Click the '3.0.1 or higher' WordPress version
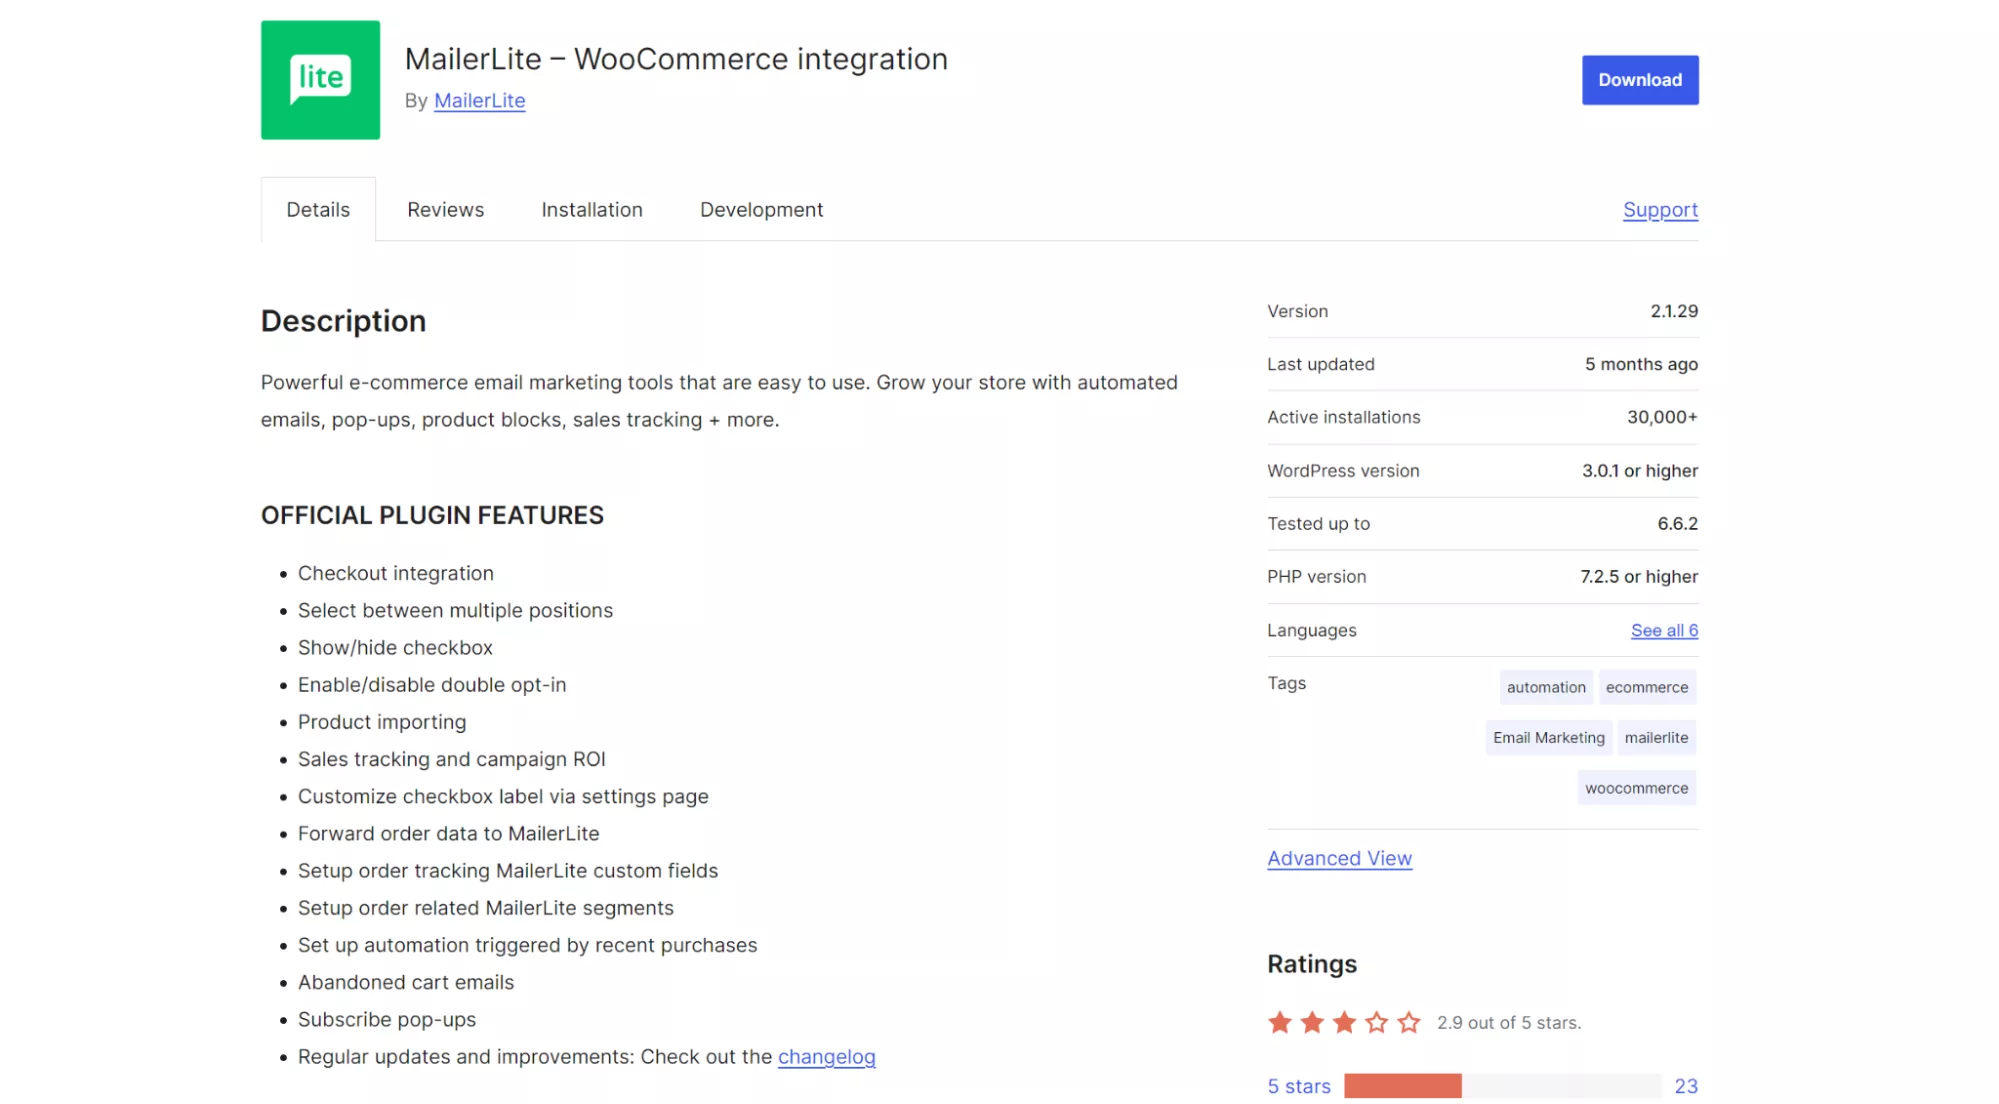 (x=1639, y=471)
